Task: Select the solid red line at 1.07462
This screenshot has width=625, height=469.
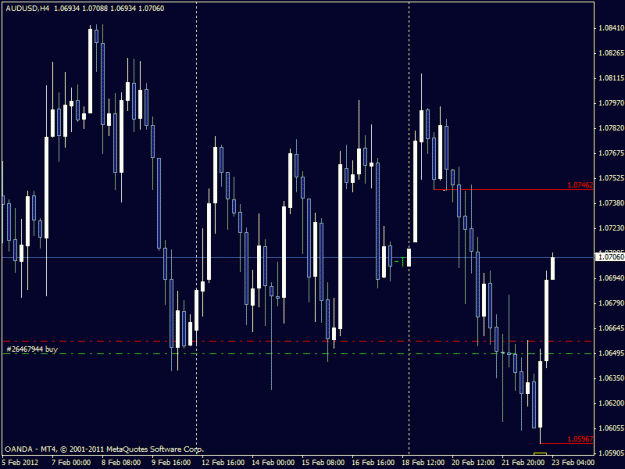Action: [513, 190]
